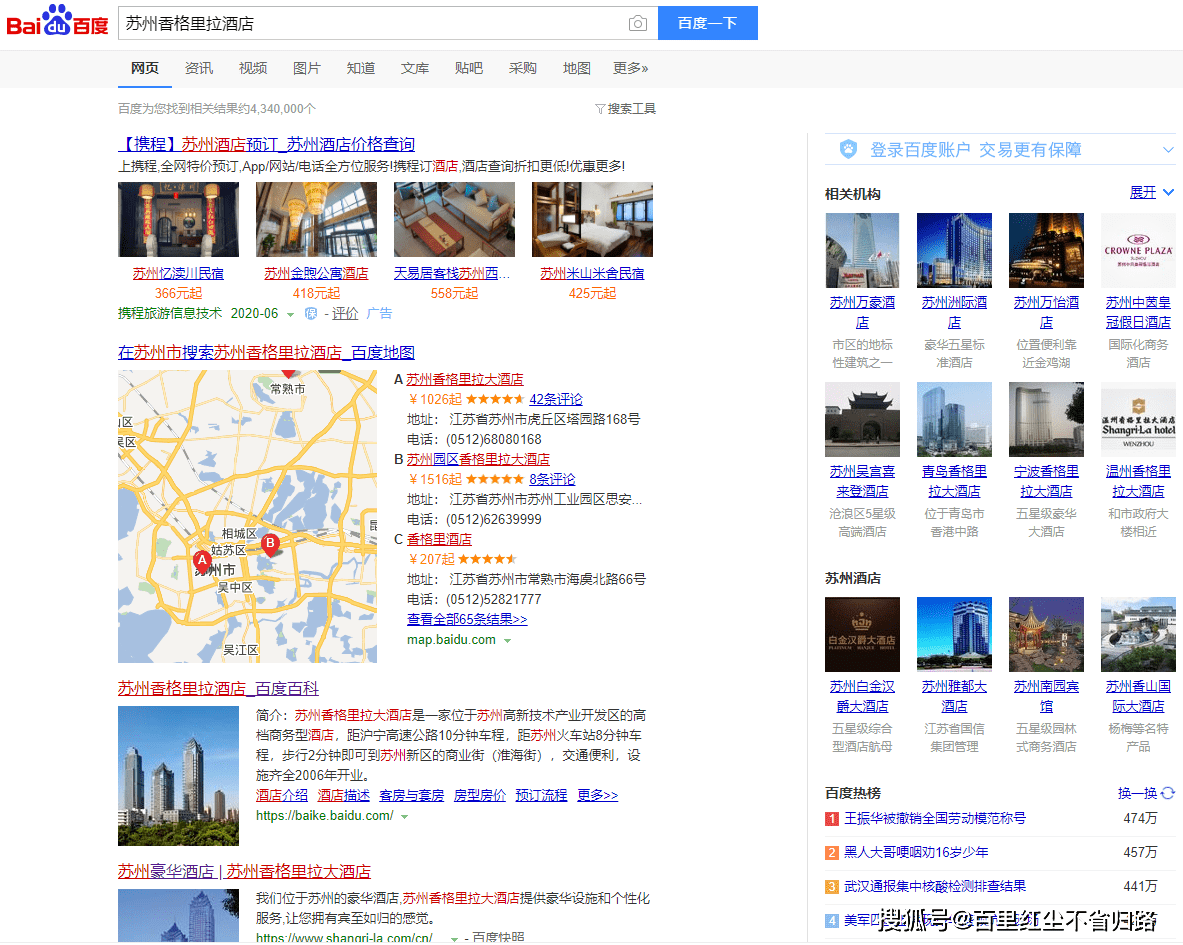Click 查看全部65条结果>> link

467,619
